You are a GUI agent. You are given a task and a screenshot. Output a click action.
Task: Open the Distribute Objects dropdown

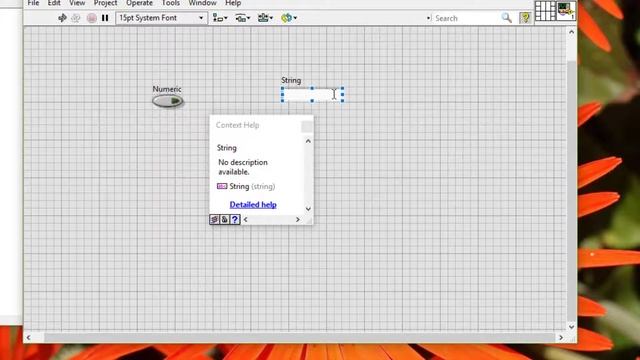242,18
